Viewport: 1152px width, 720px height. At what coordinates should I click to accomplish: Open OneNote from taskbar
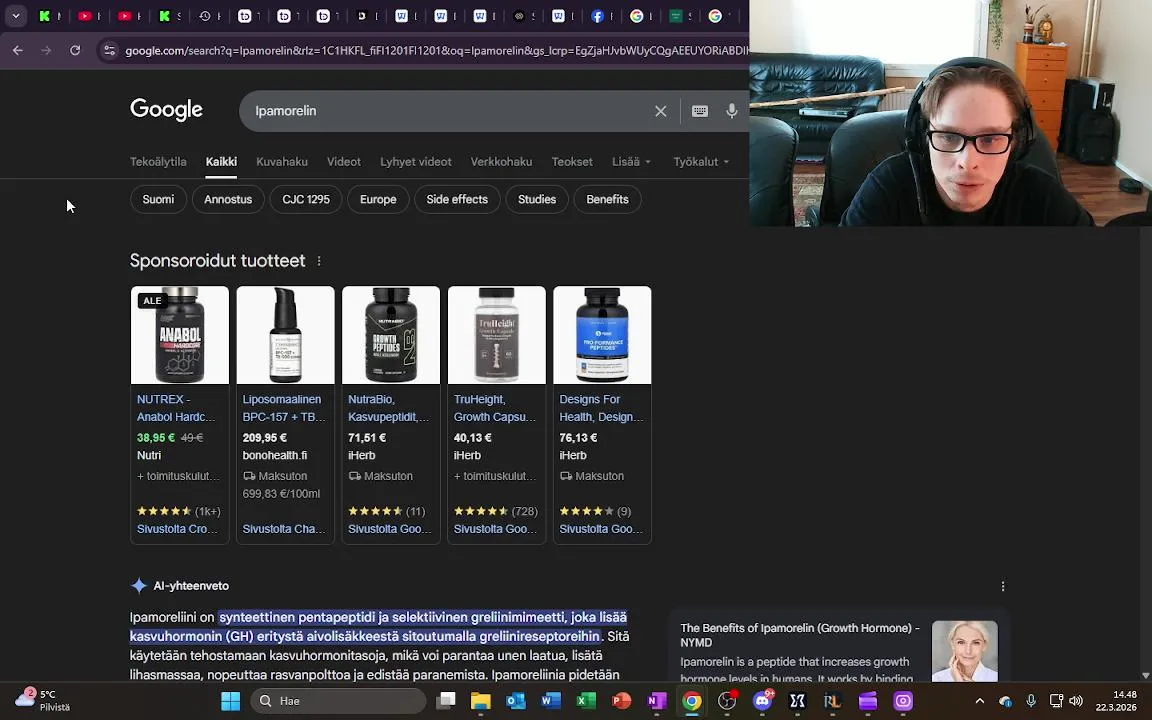click(x=657, y=701)
